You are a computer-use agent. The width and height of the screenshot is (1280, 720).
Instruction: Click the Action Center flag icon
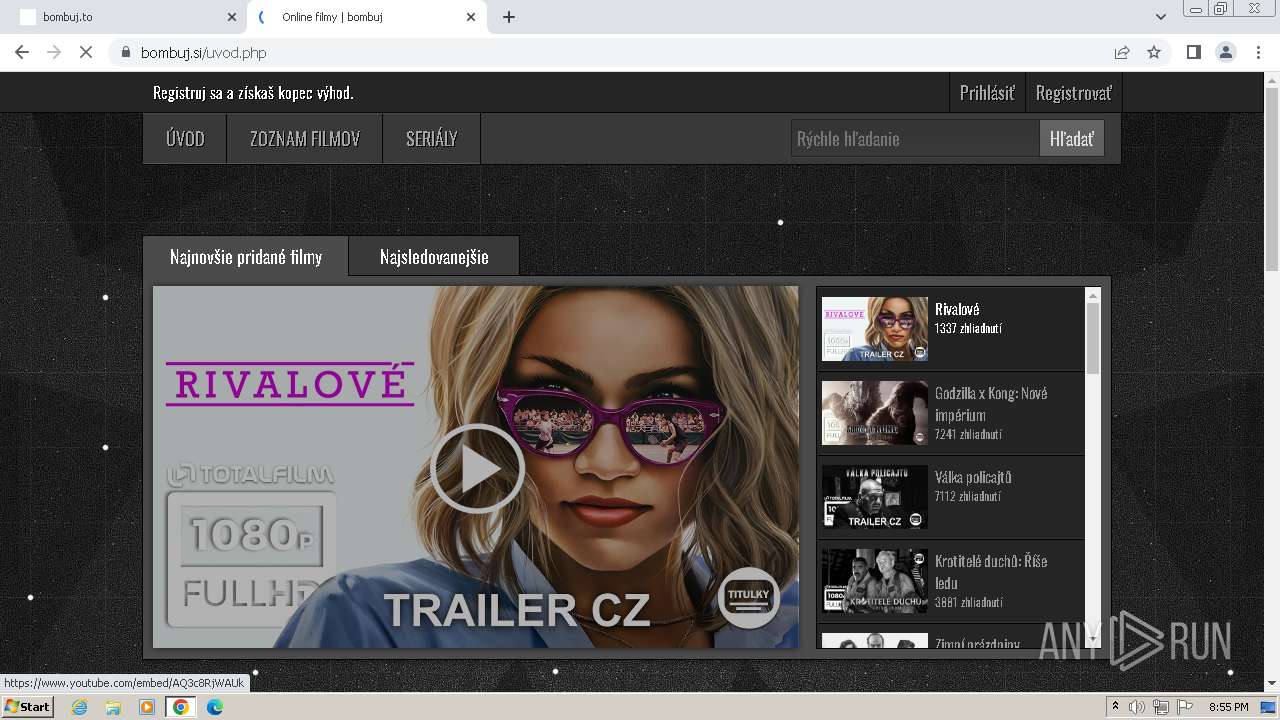point(1185,707)
